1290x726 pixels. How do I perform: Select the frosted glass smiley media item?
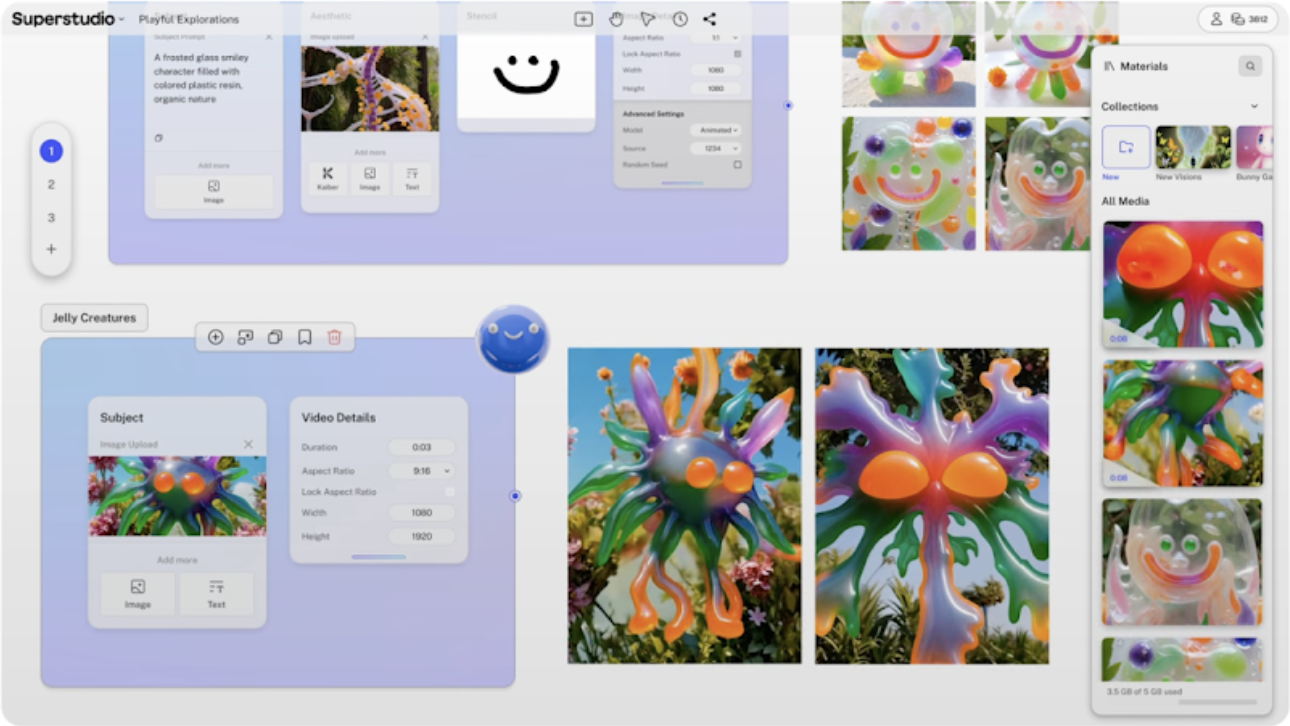tap(1183, 562)
